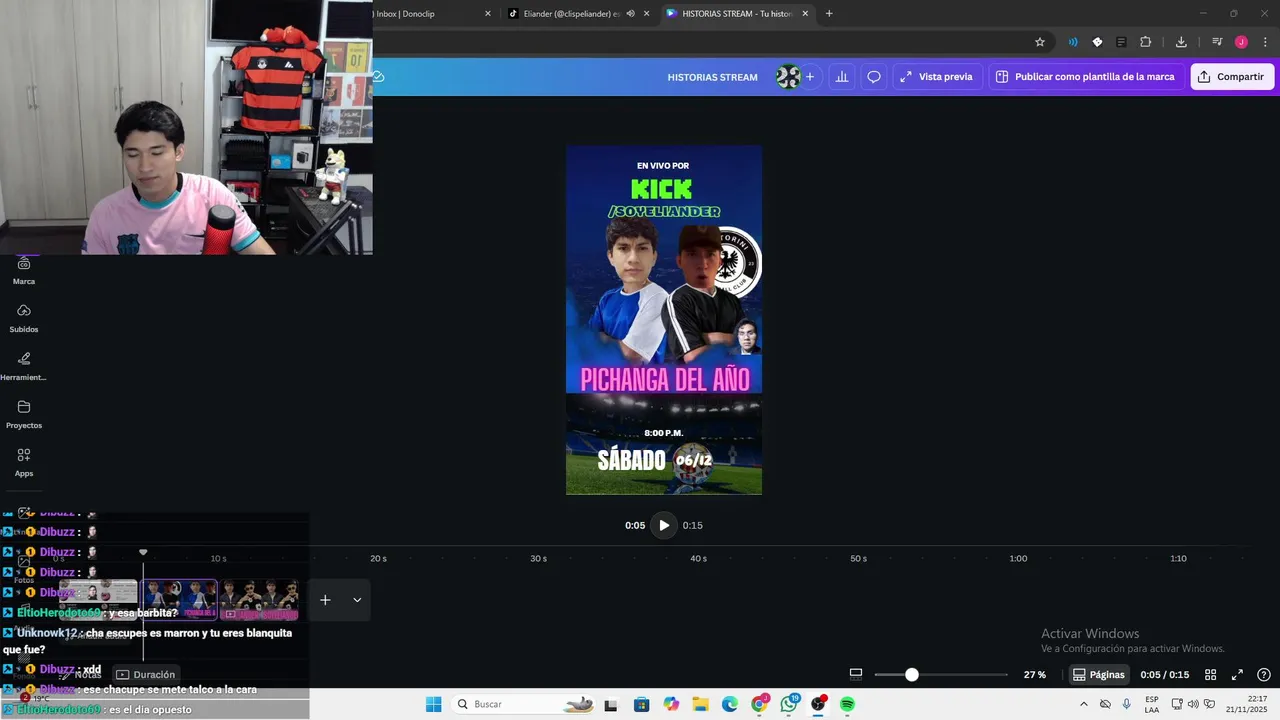Close the HISTORIAS STREAM tab
The height and width of the screenshot is (720, 1280).
805,14
